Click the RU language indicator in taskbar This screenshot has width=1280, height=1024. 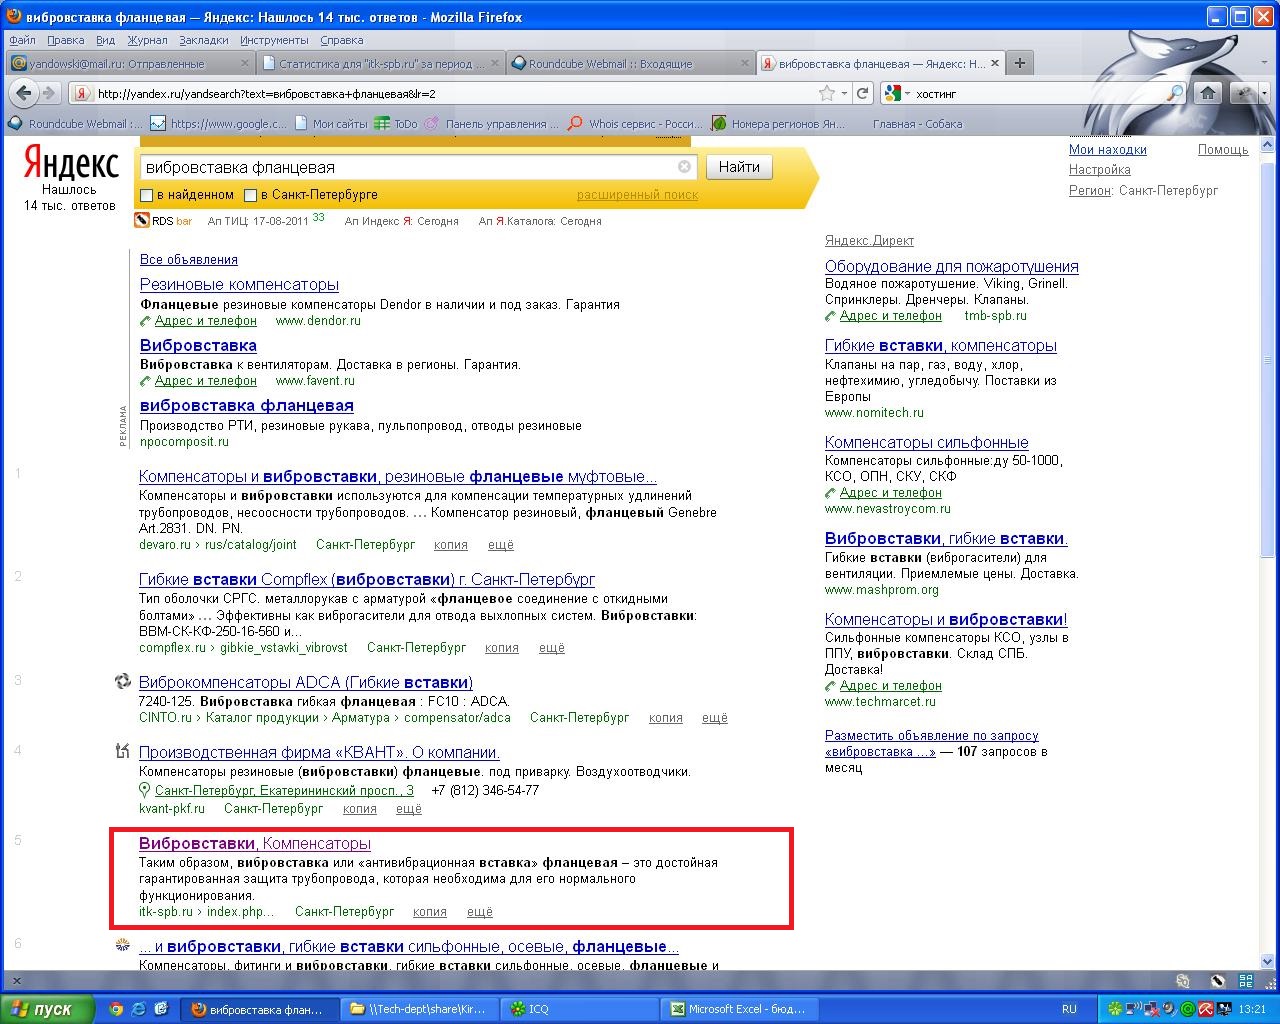(x=1069, y=1009)
